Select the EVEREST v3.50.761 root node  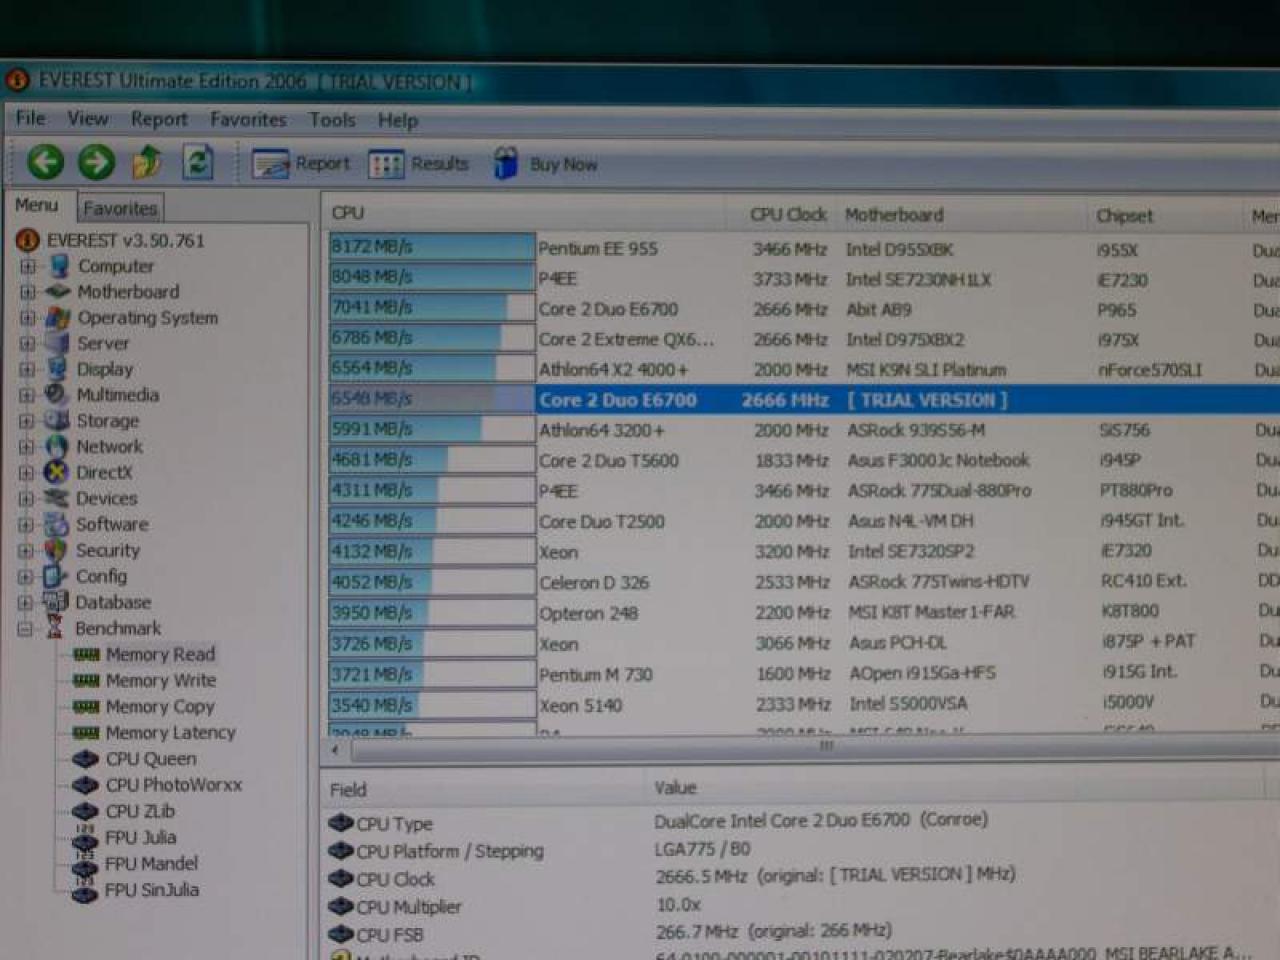point(125,240)
